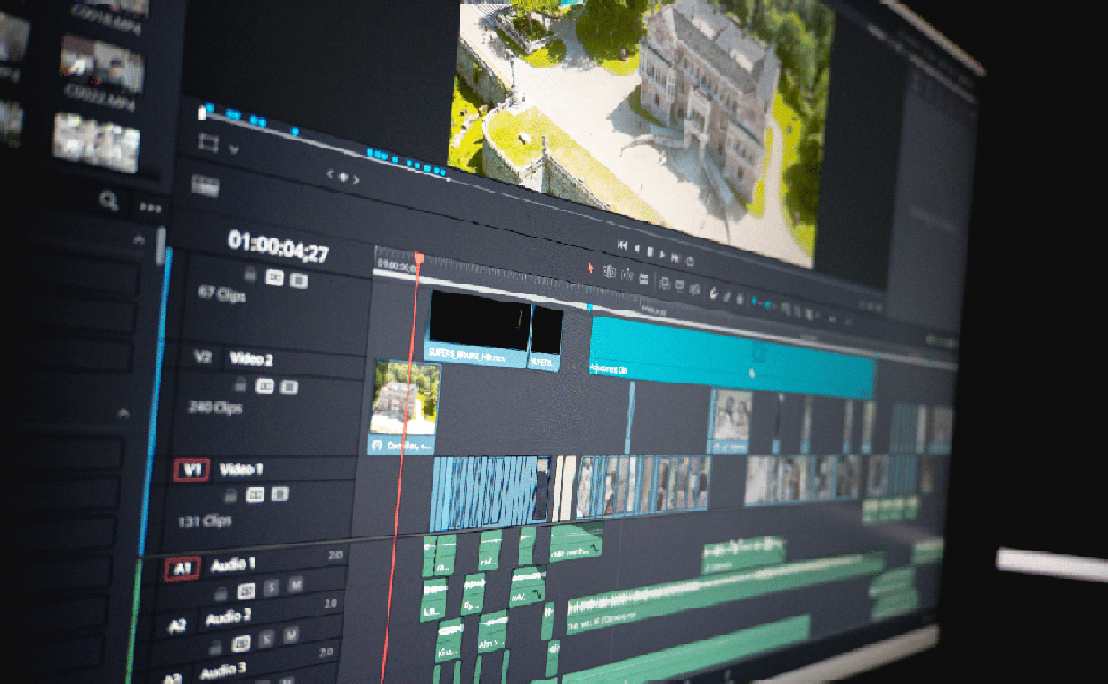Collapse the upper left panel chevron arrow
1108x684 pixels.
tap(139, 241)
